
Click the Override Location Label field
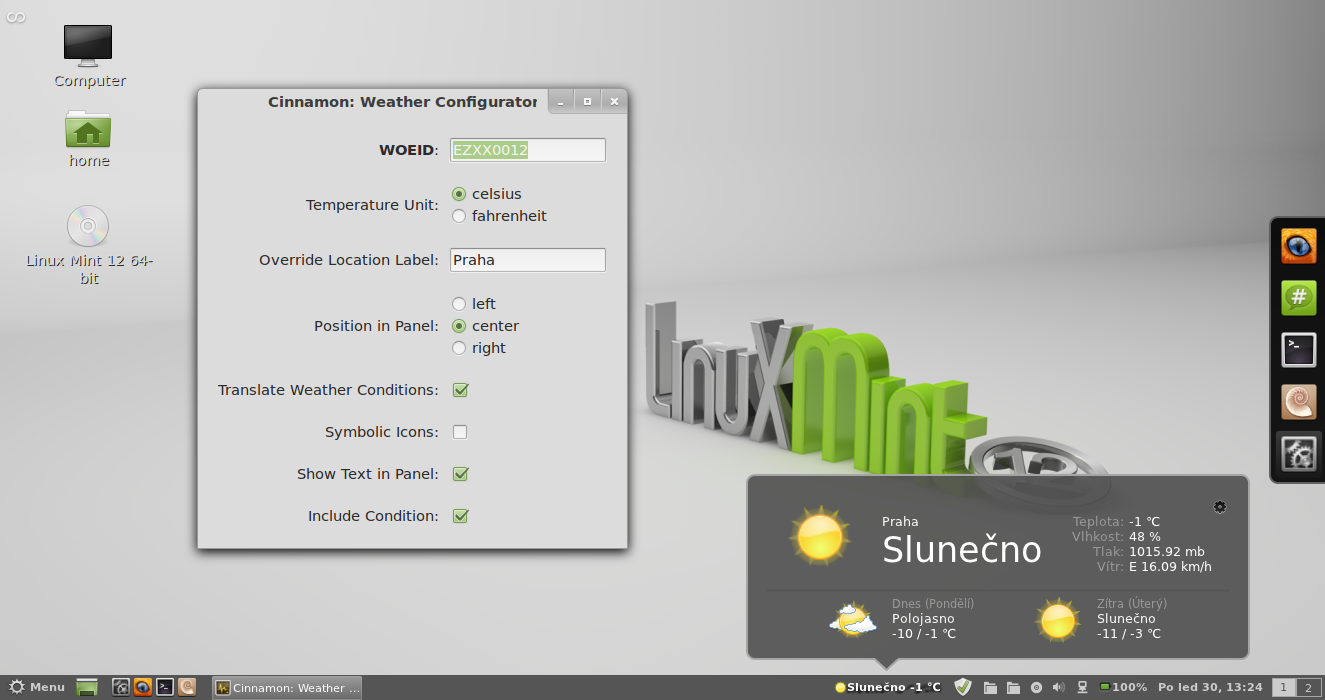[x=528, y=260]
